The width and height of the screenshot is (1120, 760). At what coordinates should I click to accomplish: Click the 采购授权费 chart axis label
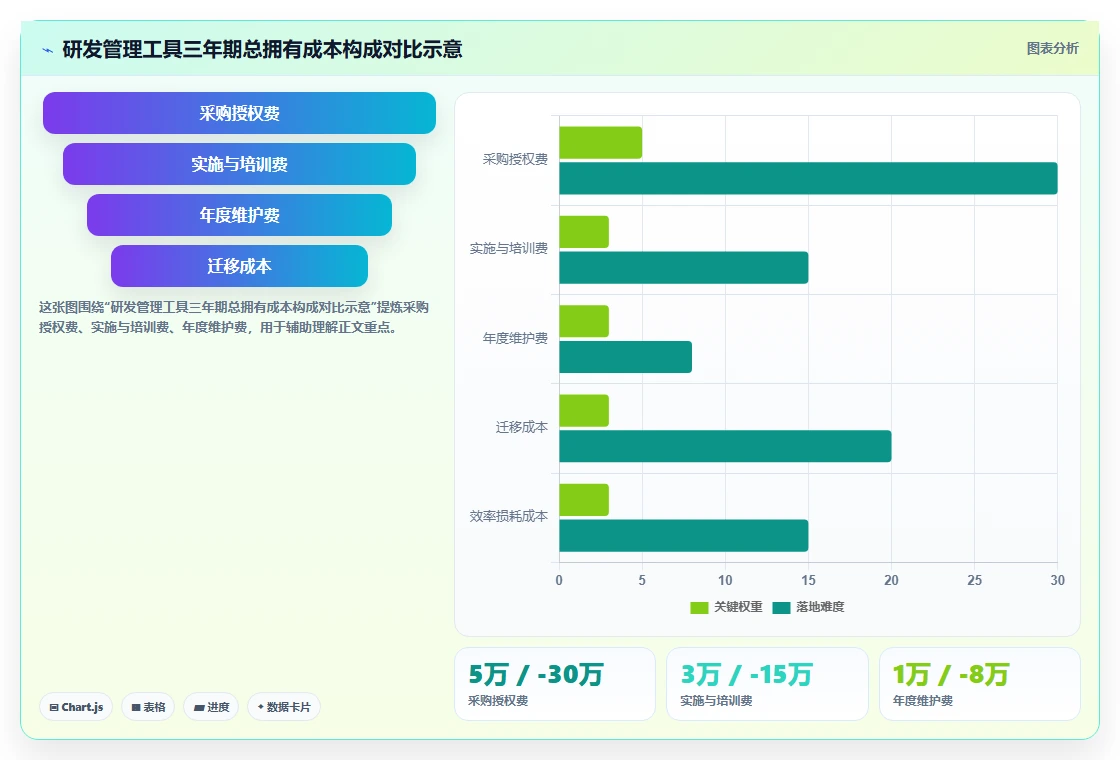click(x=515, y=159)
